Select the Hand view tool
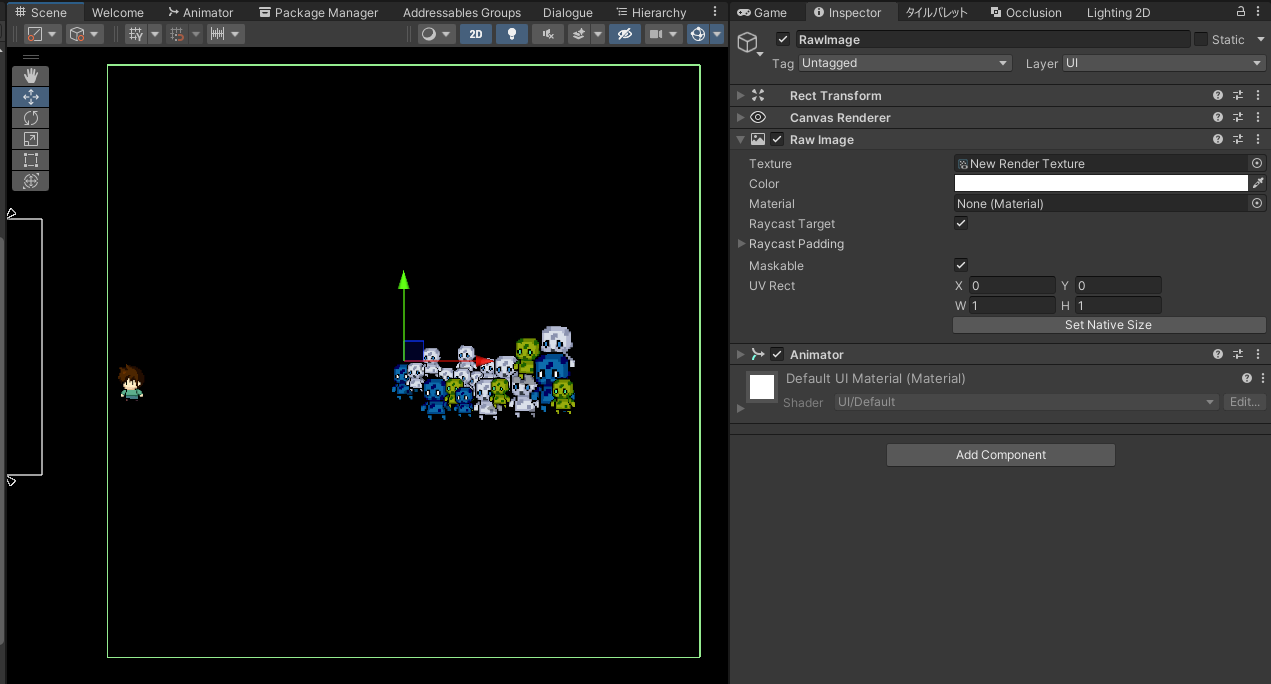 point(31,75)
